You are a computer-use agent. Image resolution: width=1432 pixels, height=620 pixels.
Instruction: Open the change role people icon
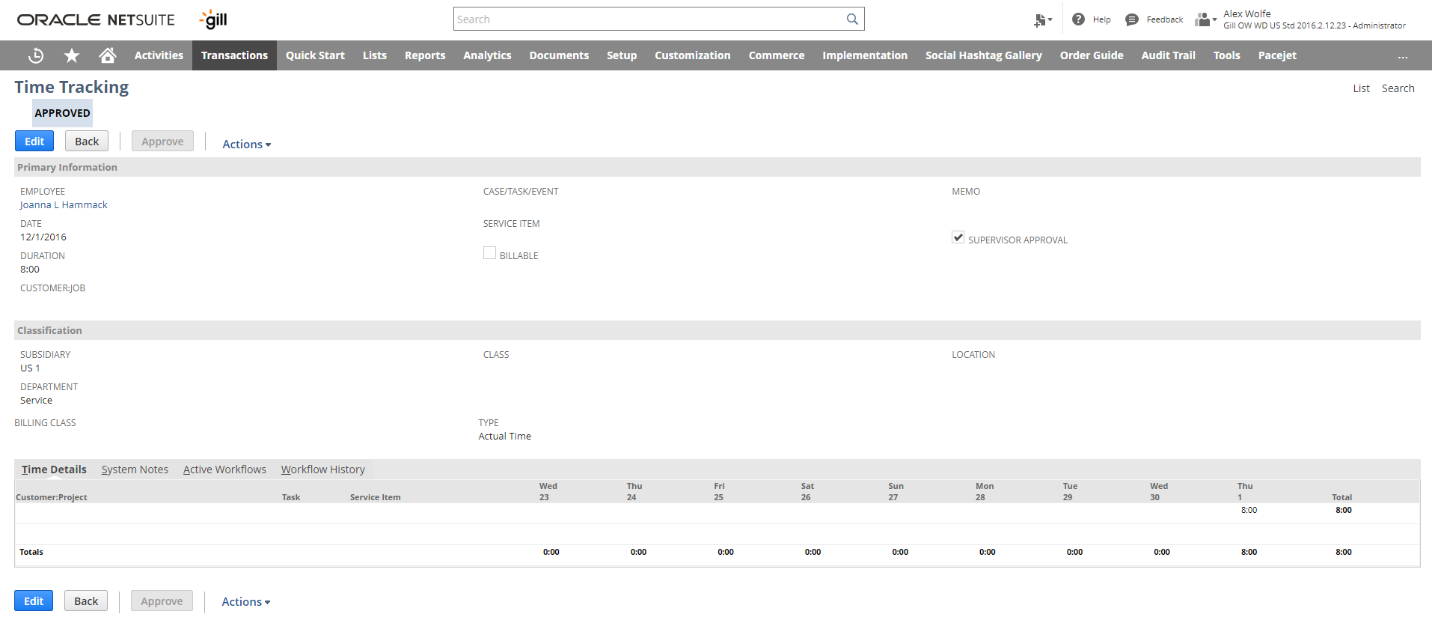1205,20
